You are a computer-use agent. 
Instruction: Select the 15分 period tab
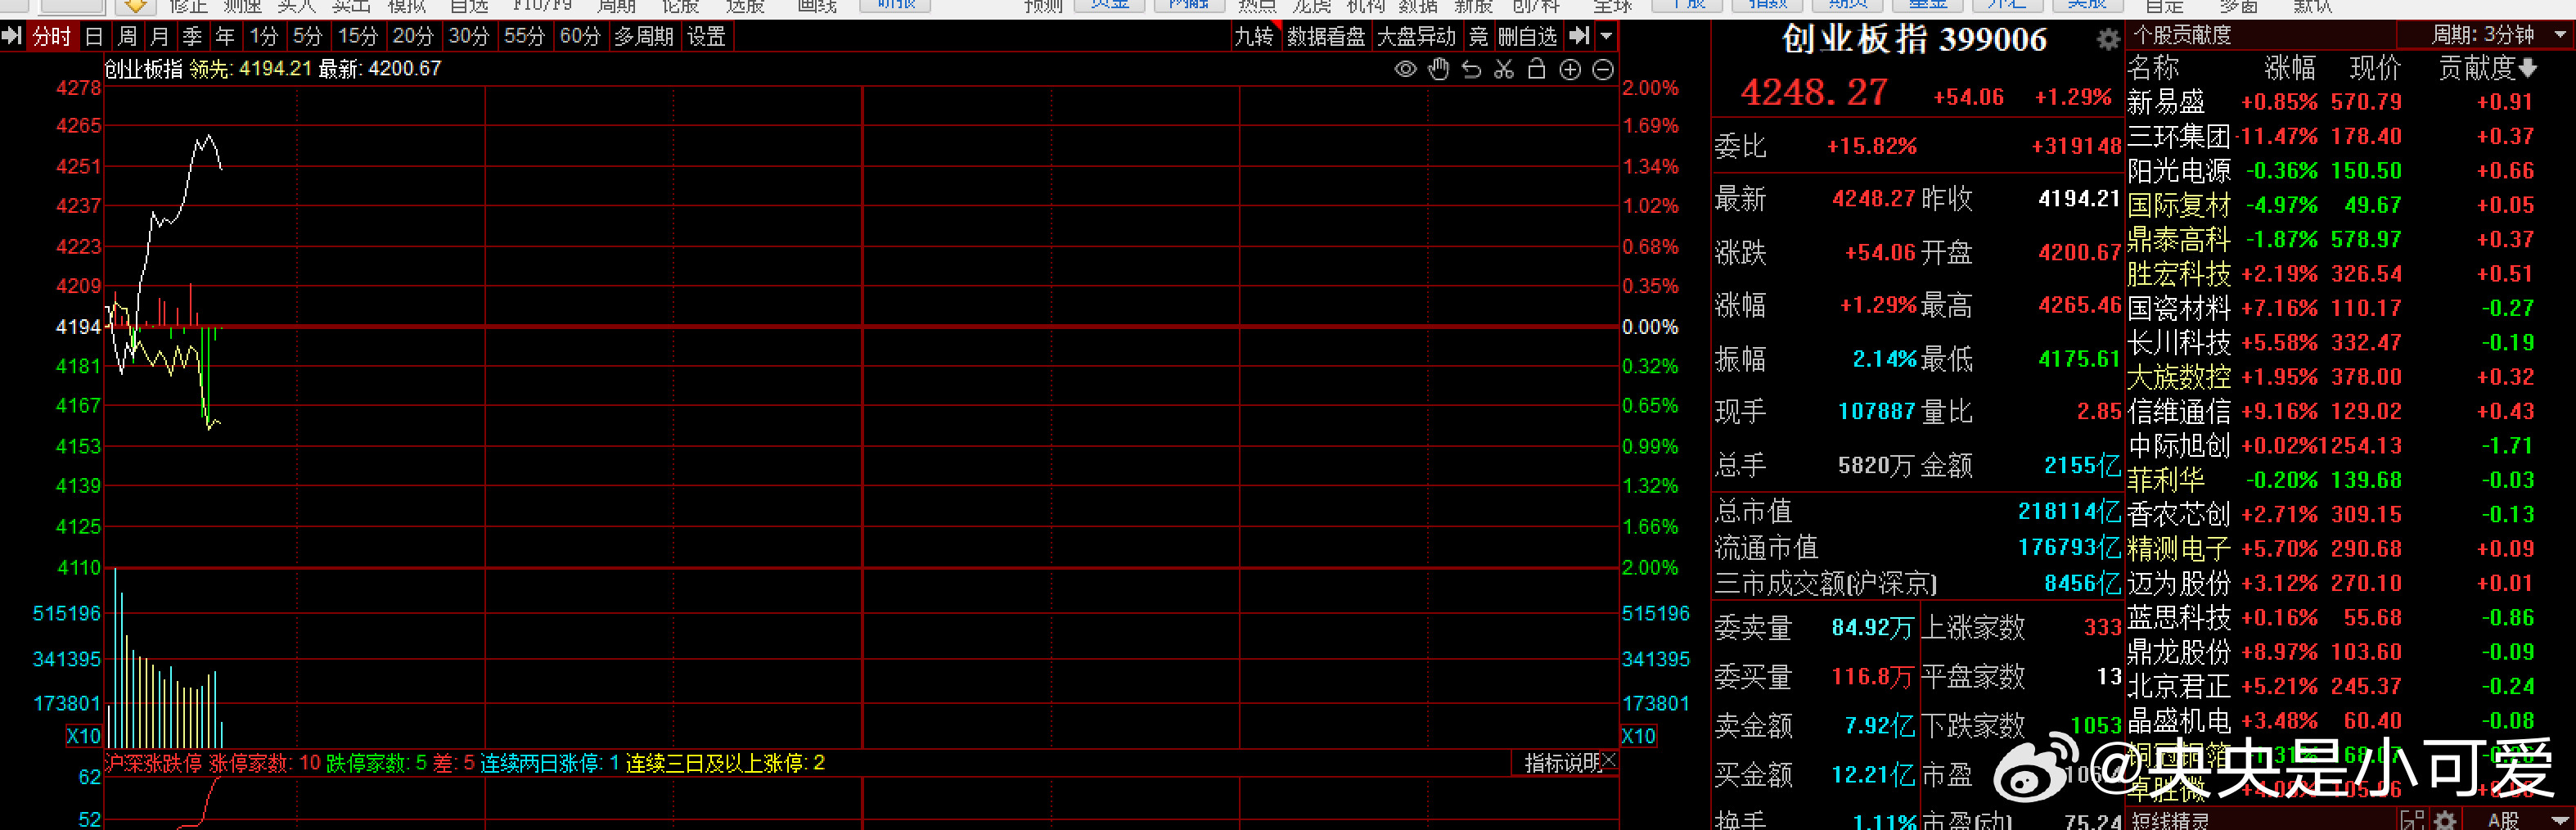point(357,37)
